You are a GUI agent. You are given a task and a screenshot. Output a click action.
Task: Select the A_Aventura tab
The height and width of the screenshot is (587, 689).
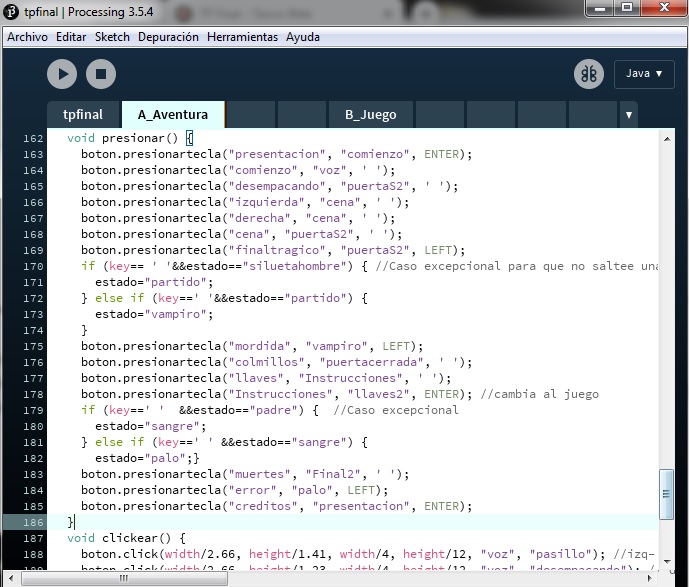(x=173, y=115)
